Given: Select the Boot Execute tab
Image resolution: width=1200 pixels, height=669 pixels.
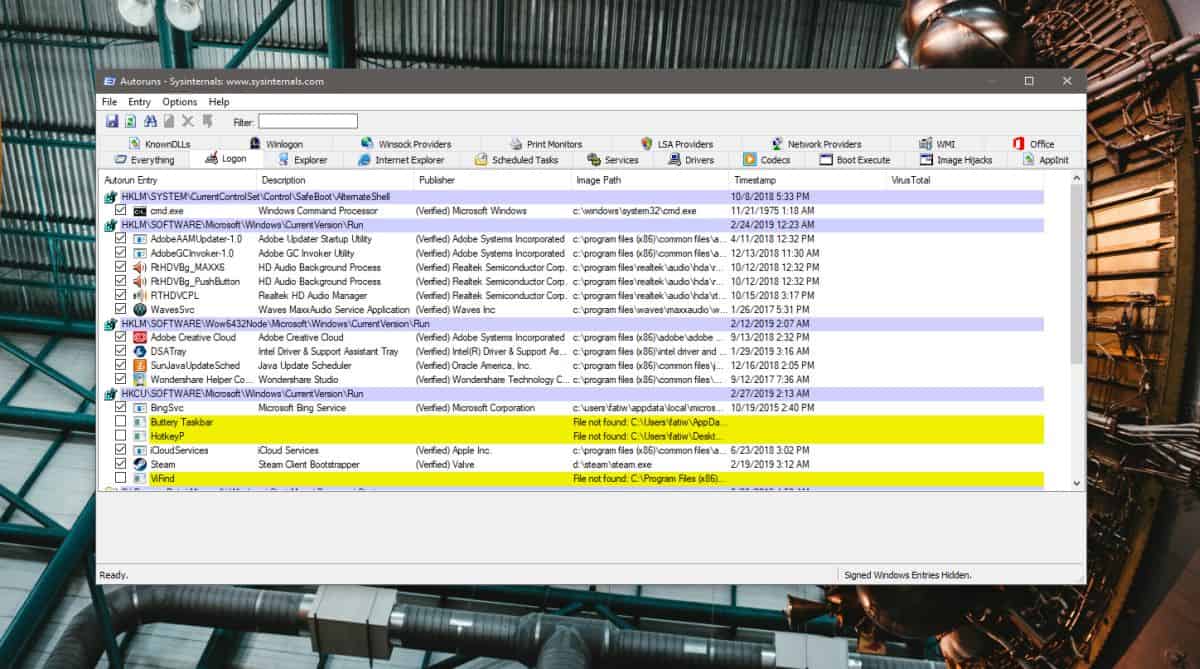Looking at the screenshot, I should tap(854, 160).
